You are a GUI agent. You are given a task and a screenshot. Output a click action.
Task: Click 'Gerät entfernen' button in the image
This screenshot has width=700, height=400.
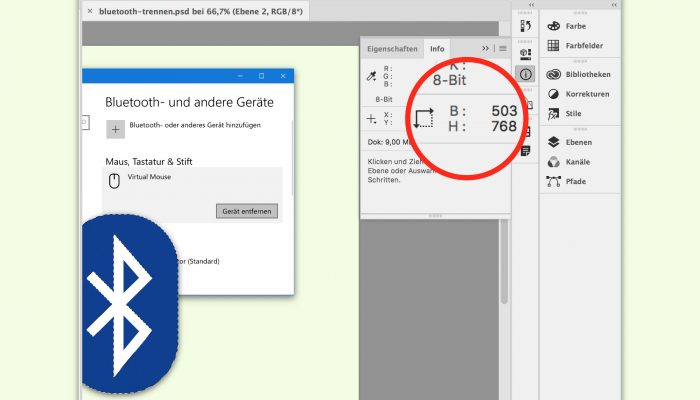click(247, 211)
